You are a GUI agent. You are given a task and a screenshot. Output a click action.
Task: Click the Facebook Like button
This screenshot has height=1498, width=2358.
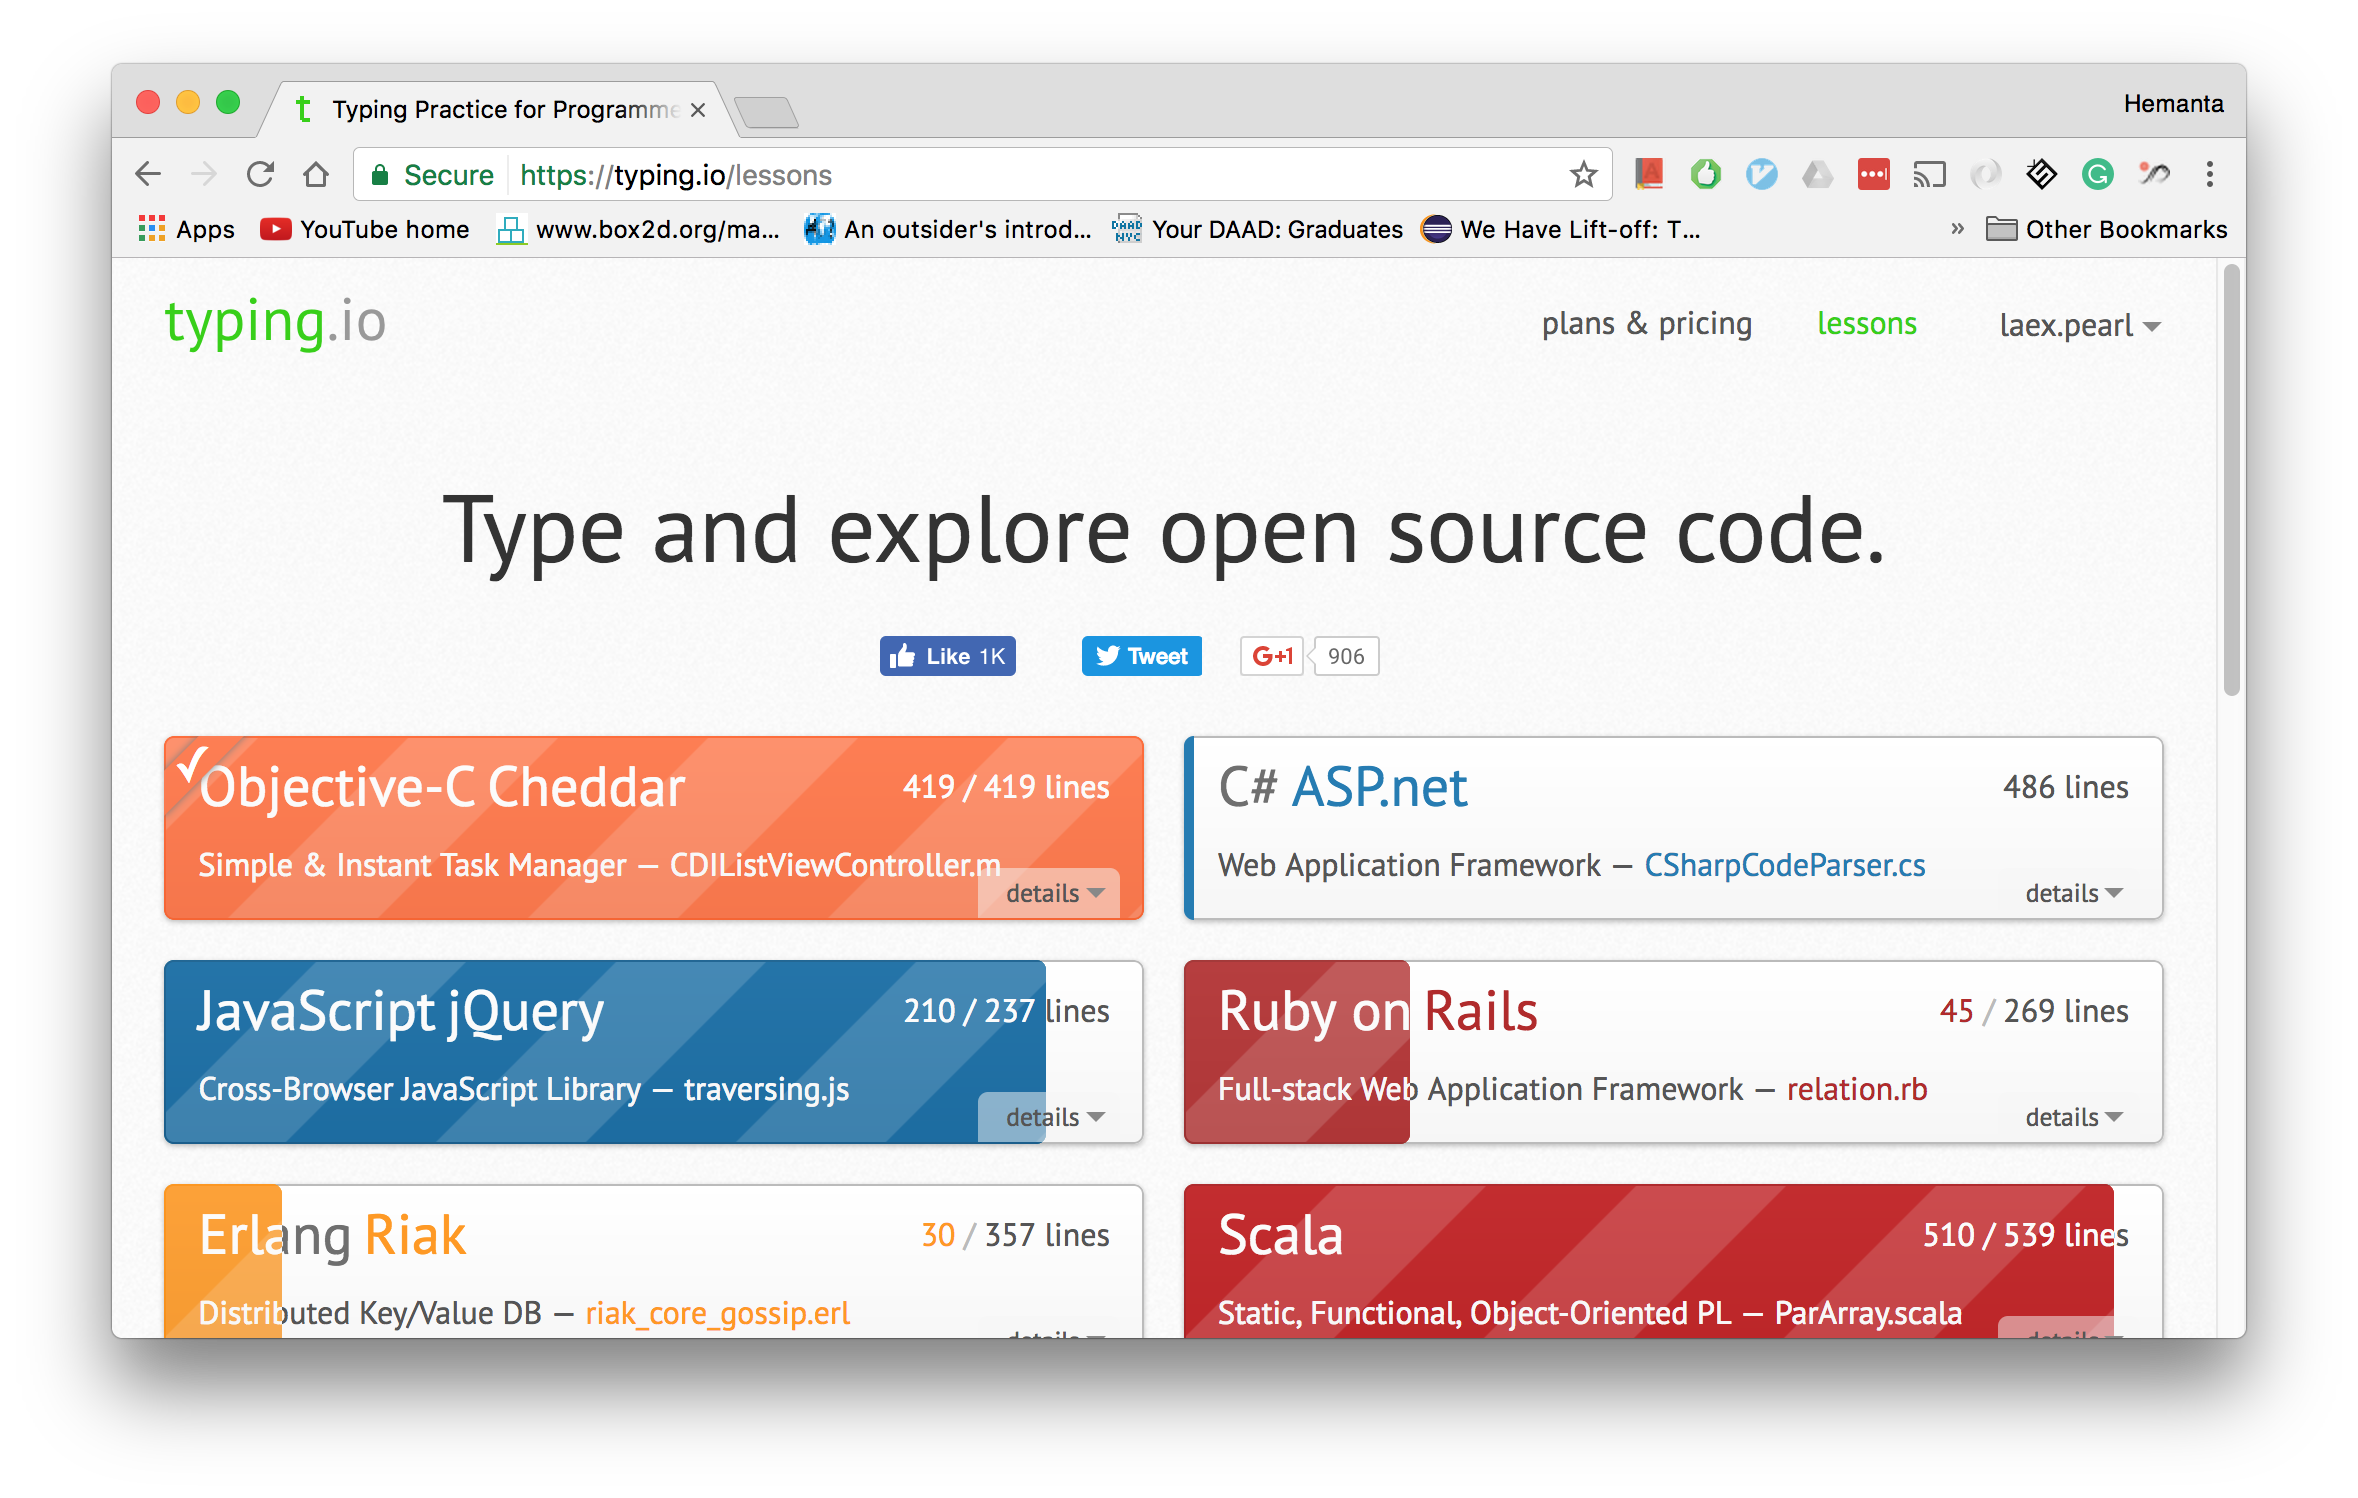[947, 656]
